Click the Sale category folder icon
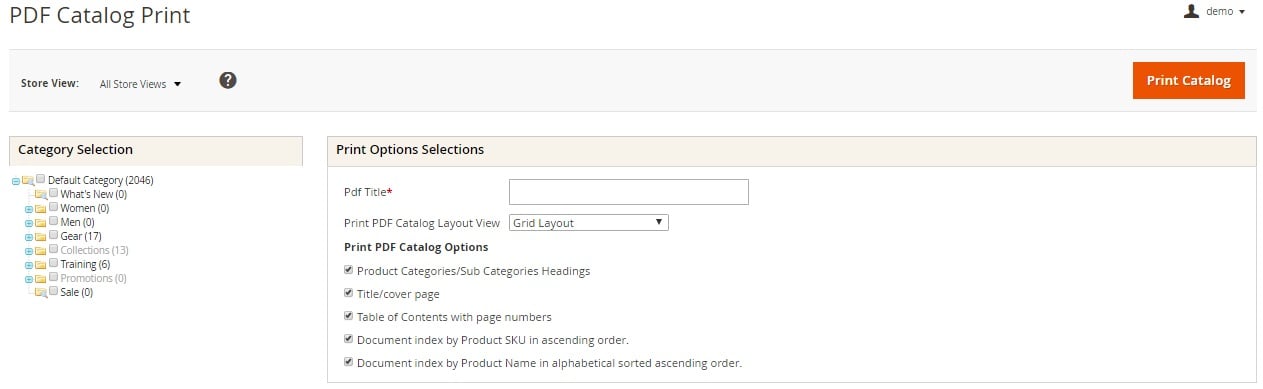This screenshot has width=1263, height=389. (41, 292)
